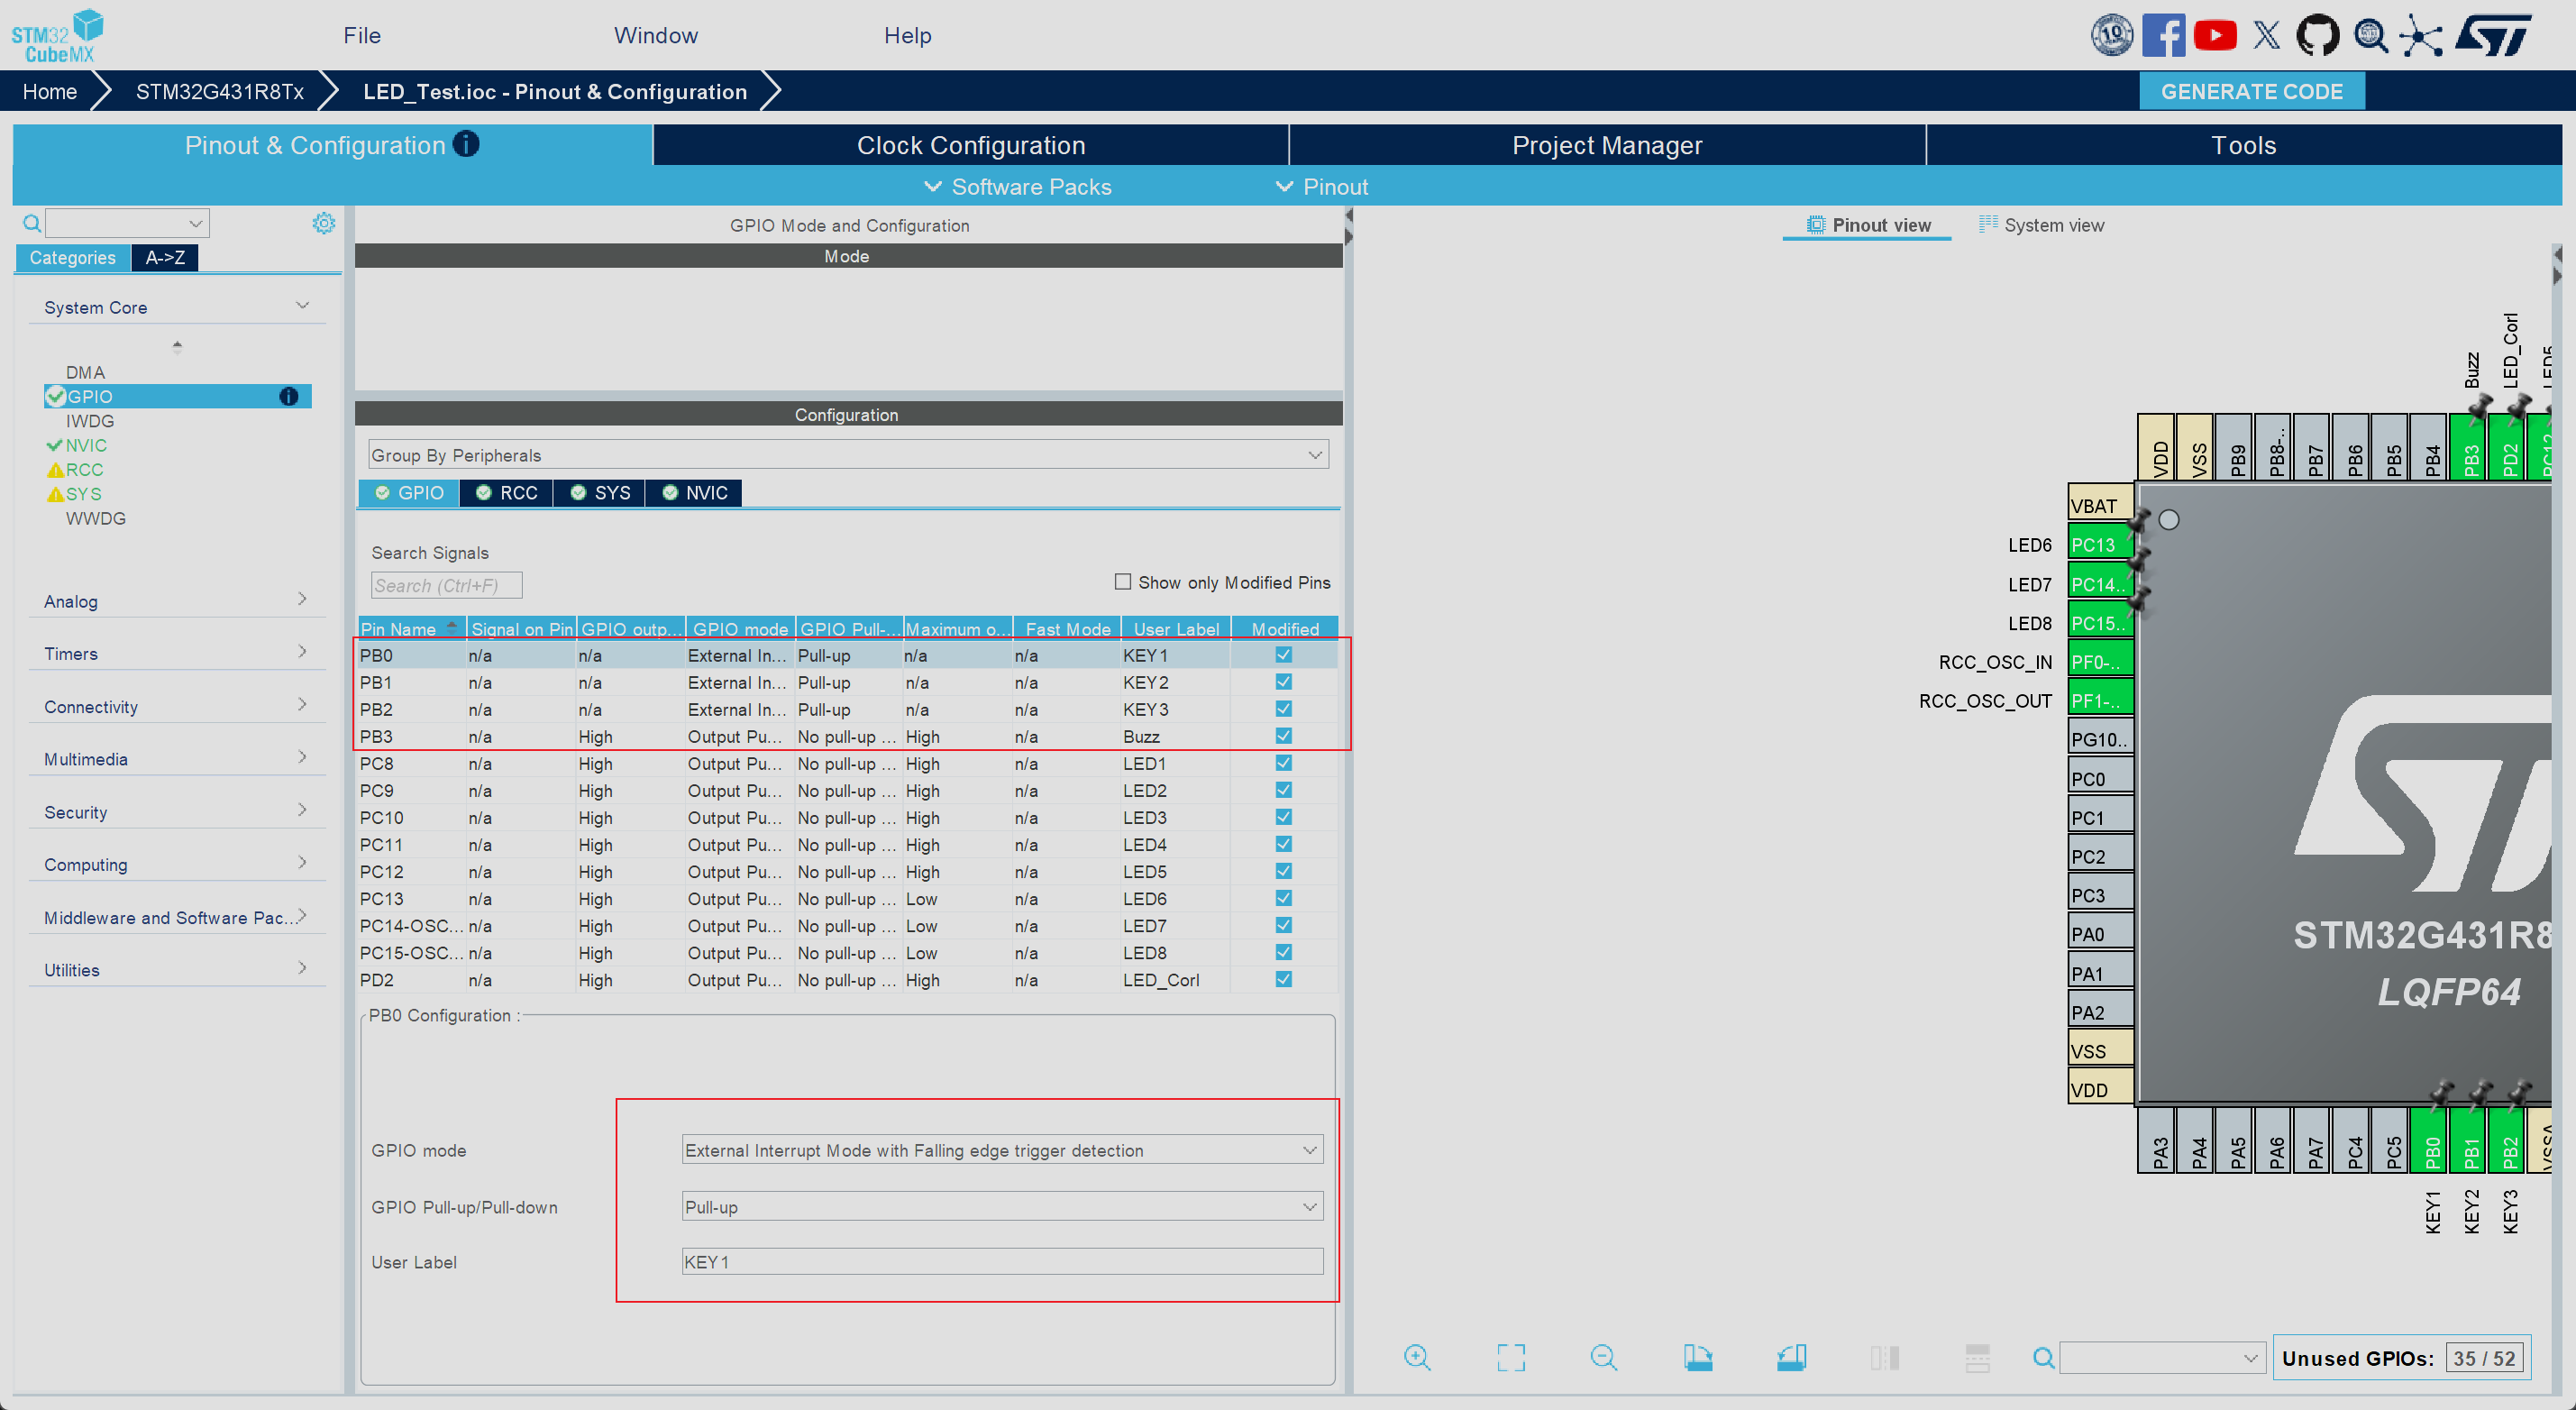Toggle Modified checkbox for PC8 LED1 row
Viewport: 2576px width, 1410px height.
point(1283,763)
